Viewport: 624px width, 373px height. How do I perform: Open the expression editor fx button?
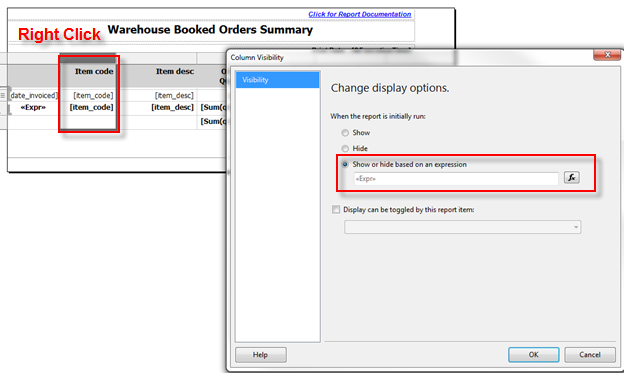pos(571,178)
